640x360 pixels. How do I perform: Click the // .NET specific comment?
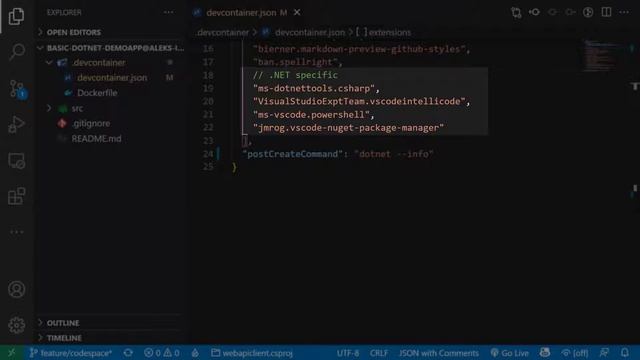[295, 75]
